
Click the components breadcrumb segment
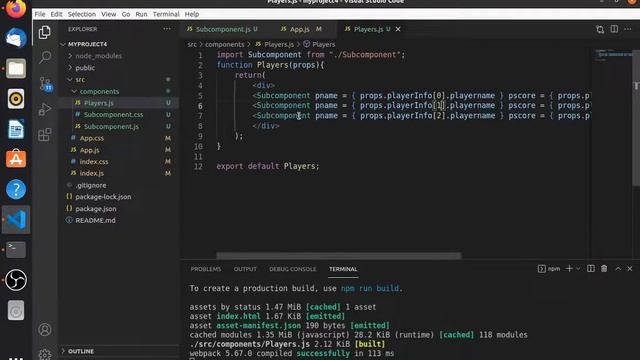click(224, 44)
